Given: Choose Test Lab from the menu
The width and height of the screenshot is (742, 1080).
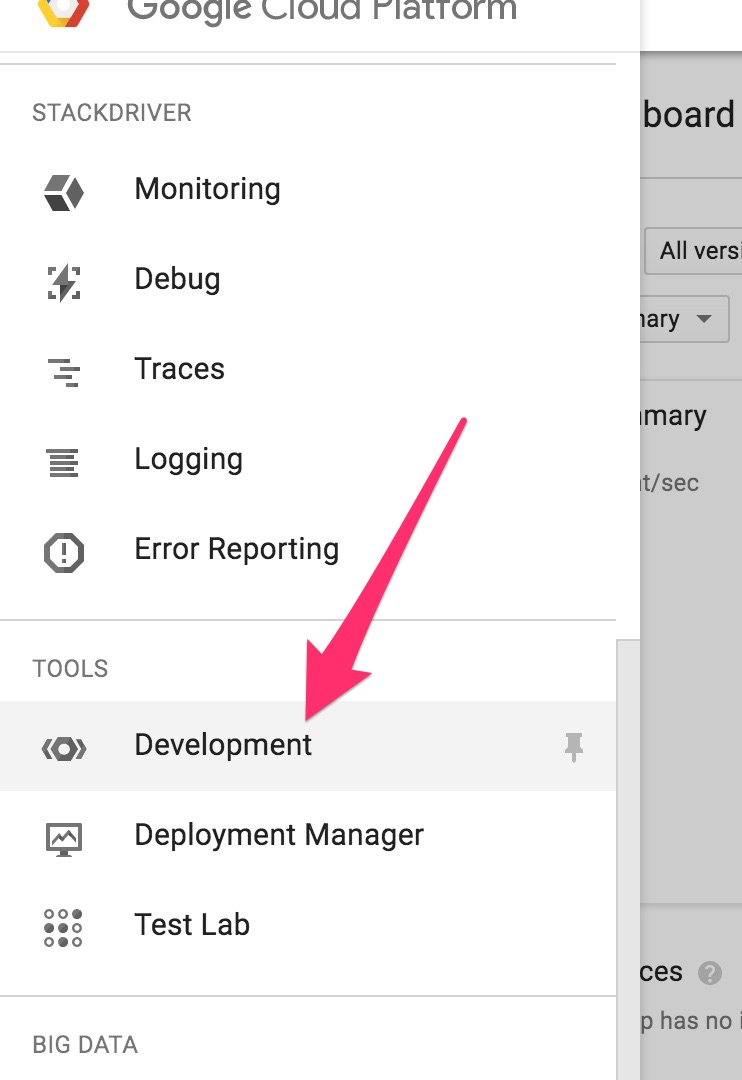Looking at the screenshot, I should [192, 925].
